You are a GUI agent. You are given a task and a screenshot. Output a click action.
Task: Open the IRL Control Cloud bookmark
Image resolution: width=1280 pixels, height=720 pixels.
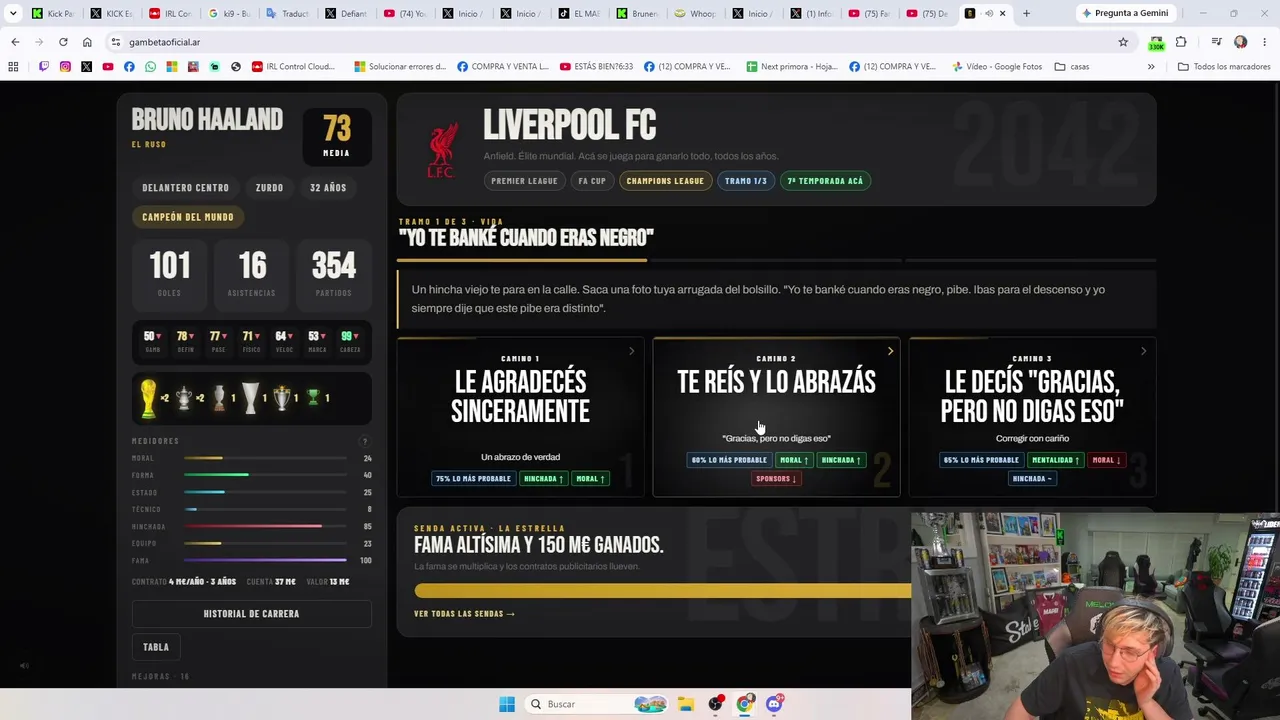[x=294, y=67]
